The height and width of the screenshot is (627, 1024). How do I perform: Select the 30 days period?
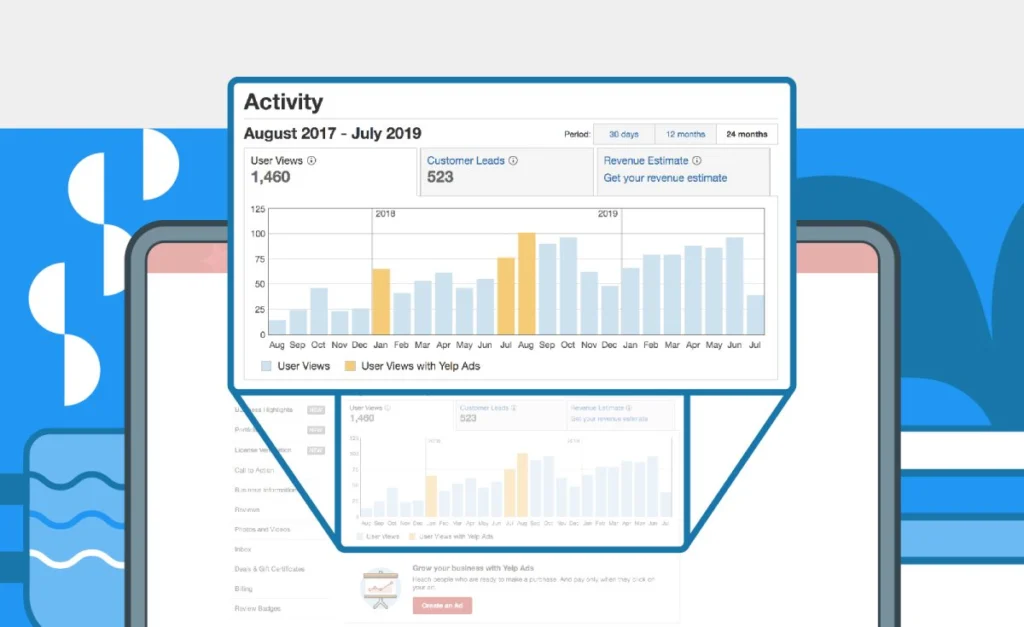click(624, 133)
